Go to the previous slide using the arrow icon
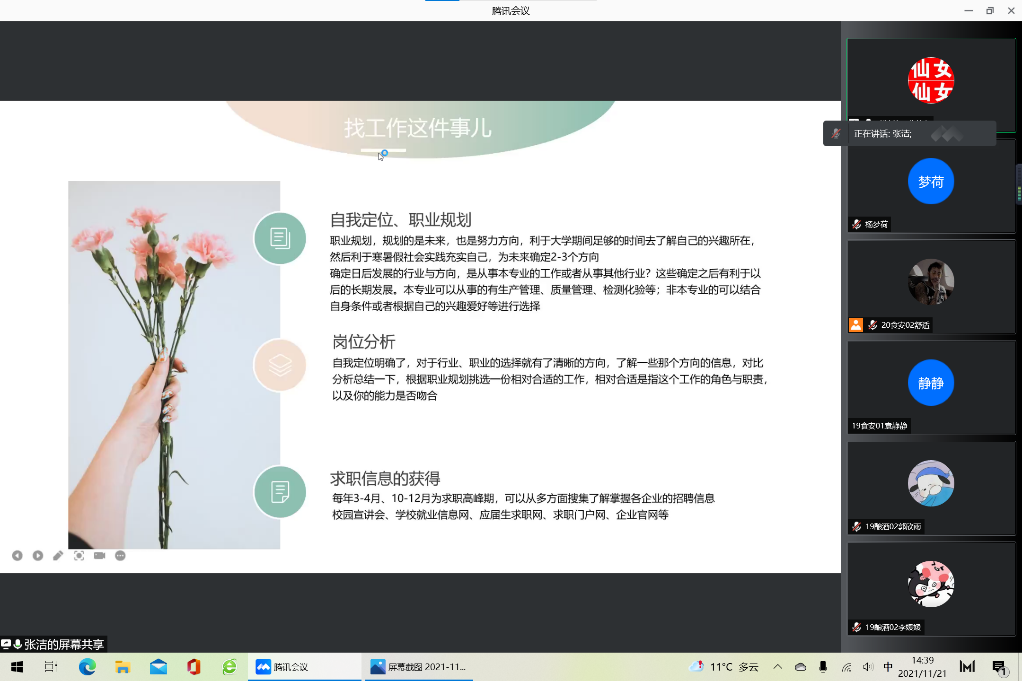Image resolution: width=1022 pixels, height=681 pixels. pyautogui.click(x=17, y=555)
